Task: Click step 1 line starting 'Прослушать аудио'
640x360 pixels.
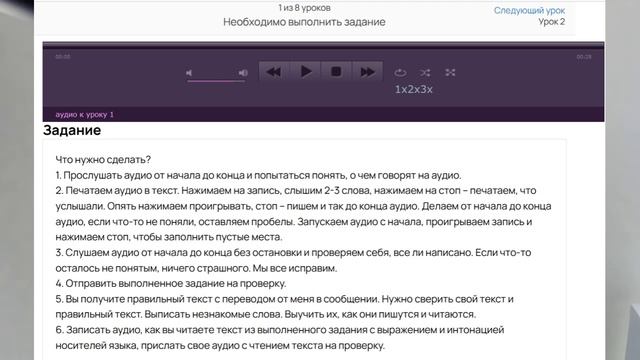Action: click(x=258, y=176)
